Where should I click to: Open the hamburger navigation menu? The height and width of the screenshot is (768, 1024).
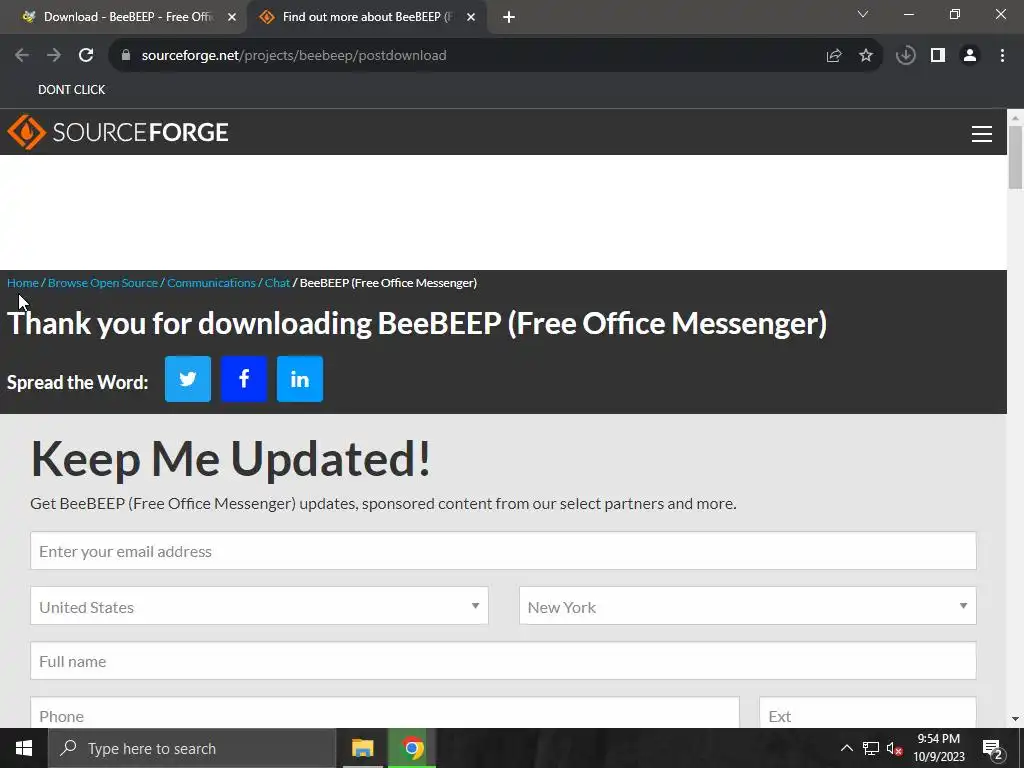point(982,133)
